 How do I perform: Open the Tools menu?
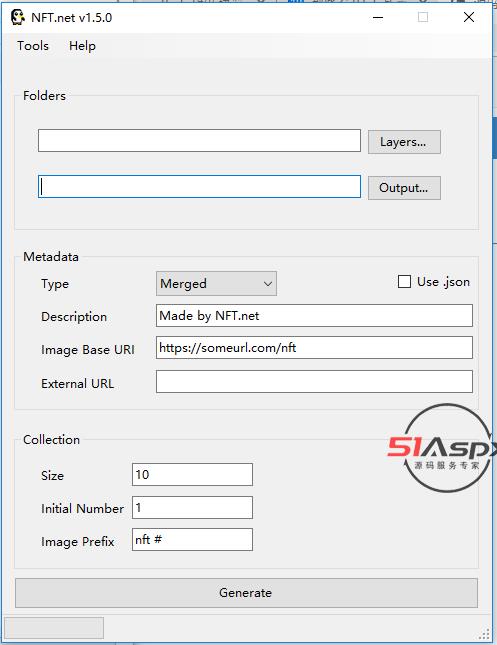(x=33, y=46)
